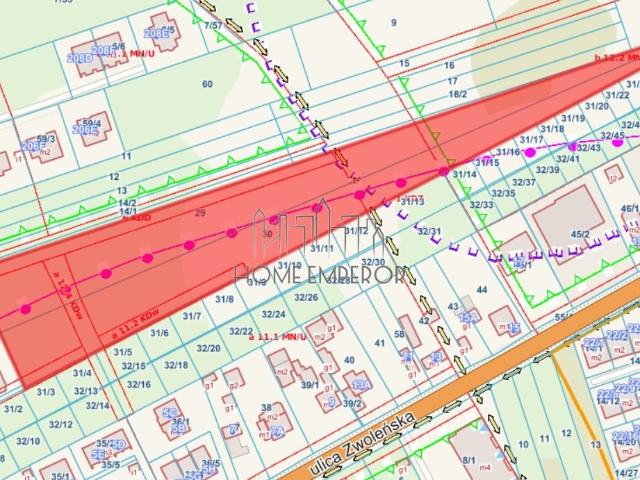Click the parcel label "32/18"

(176, 365)
